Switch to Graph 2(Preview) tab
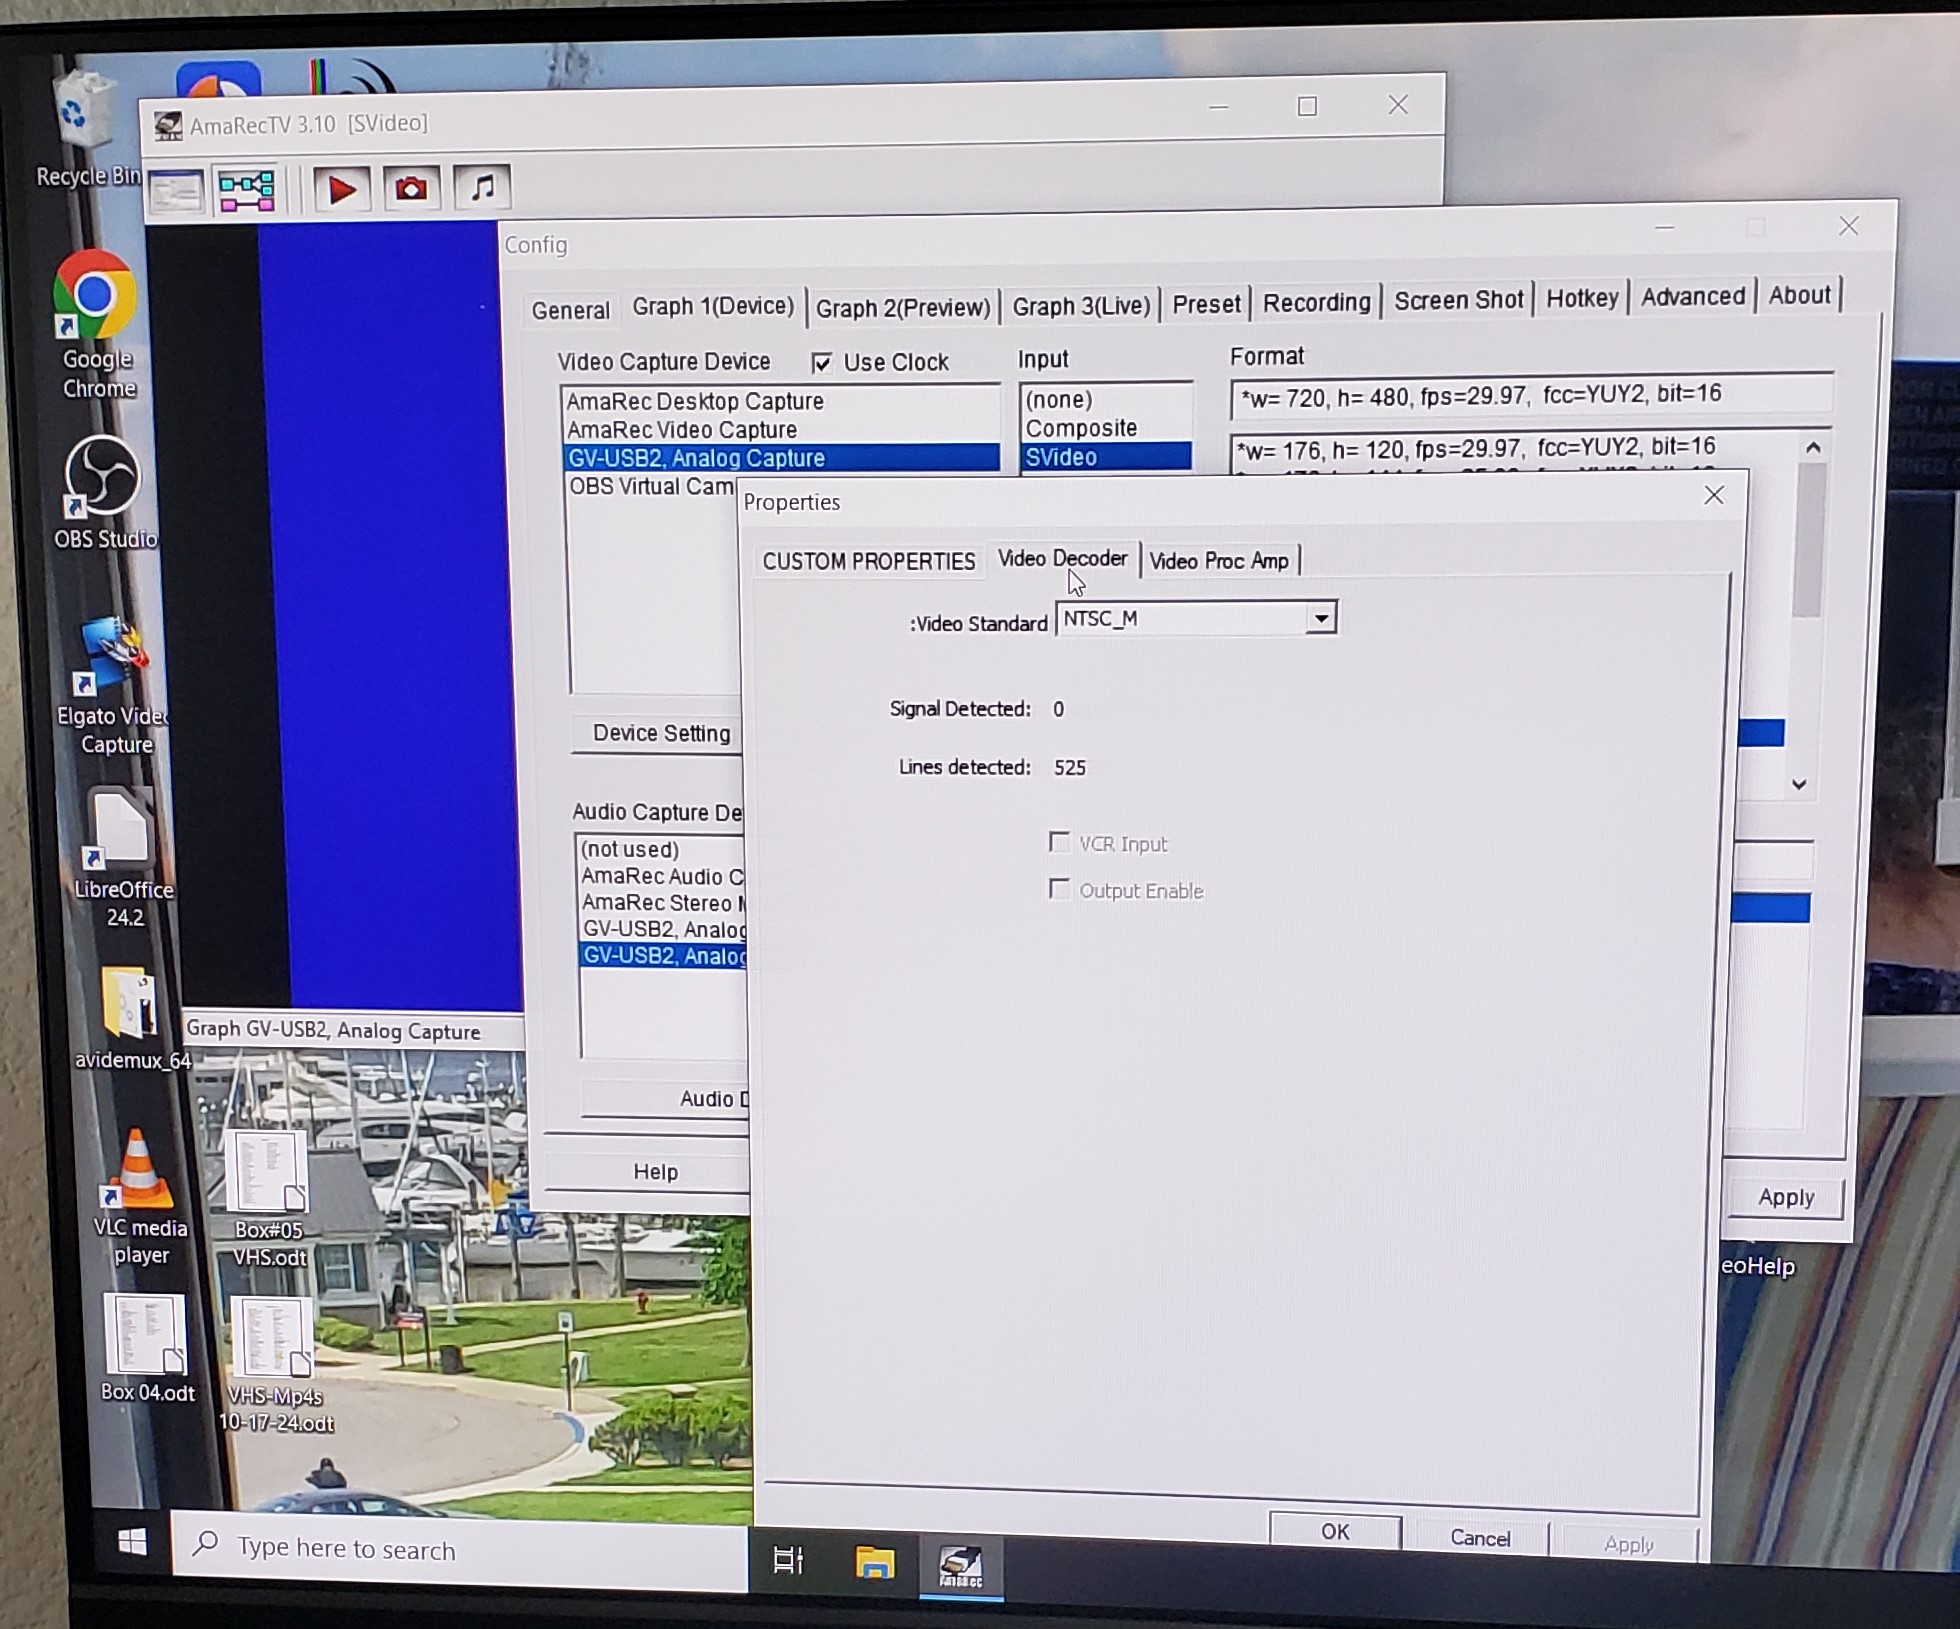 pyautogui.click(x=903, y=308)
